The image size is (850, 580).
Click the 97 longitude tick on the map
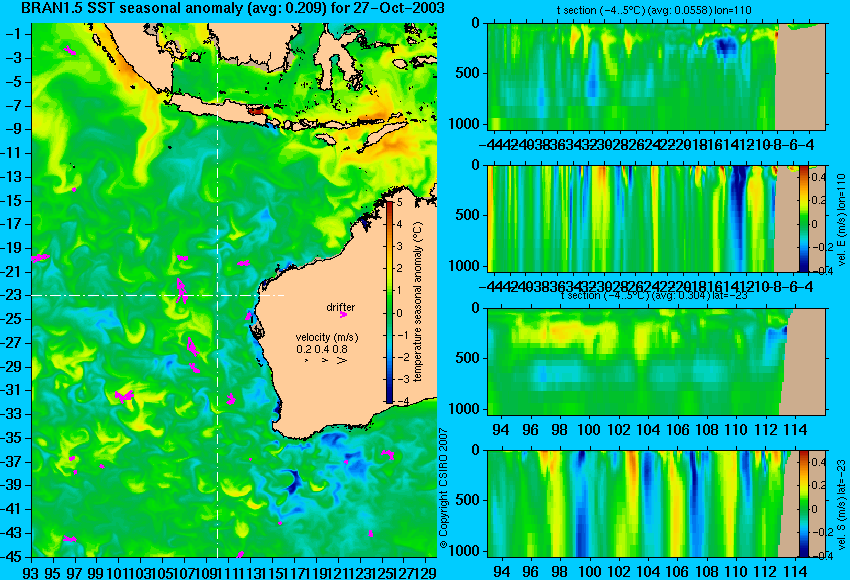click(x=75, y=571)
